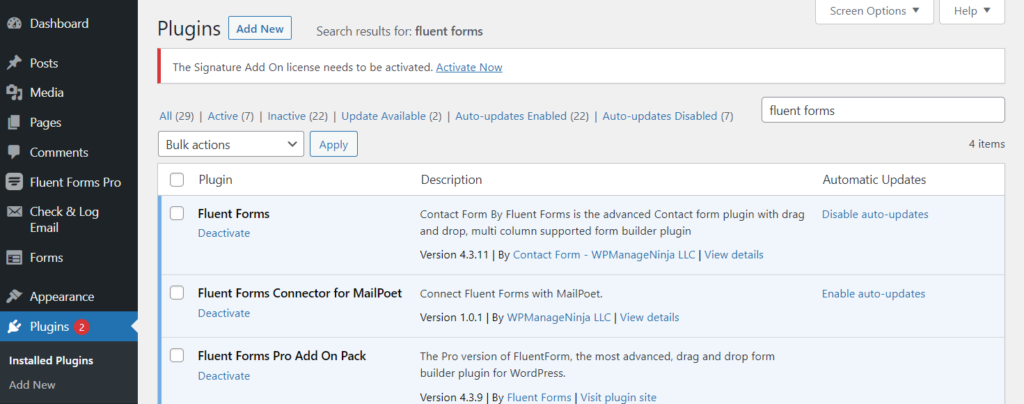Open Media menu item
1024x404 pixels.
46,93
